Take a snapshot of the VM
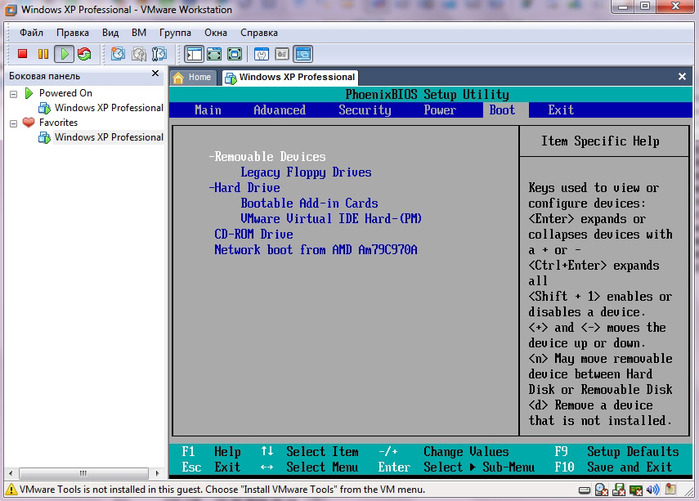The width and height of the screenshot is (699, 501). coord(118,54)
